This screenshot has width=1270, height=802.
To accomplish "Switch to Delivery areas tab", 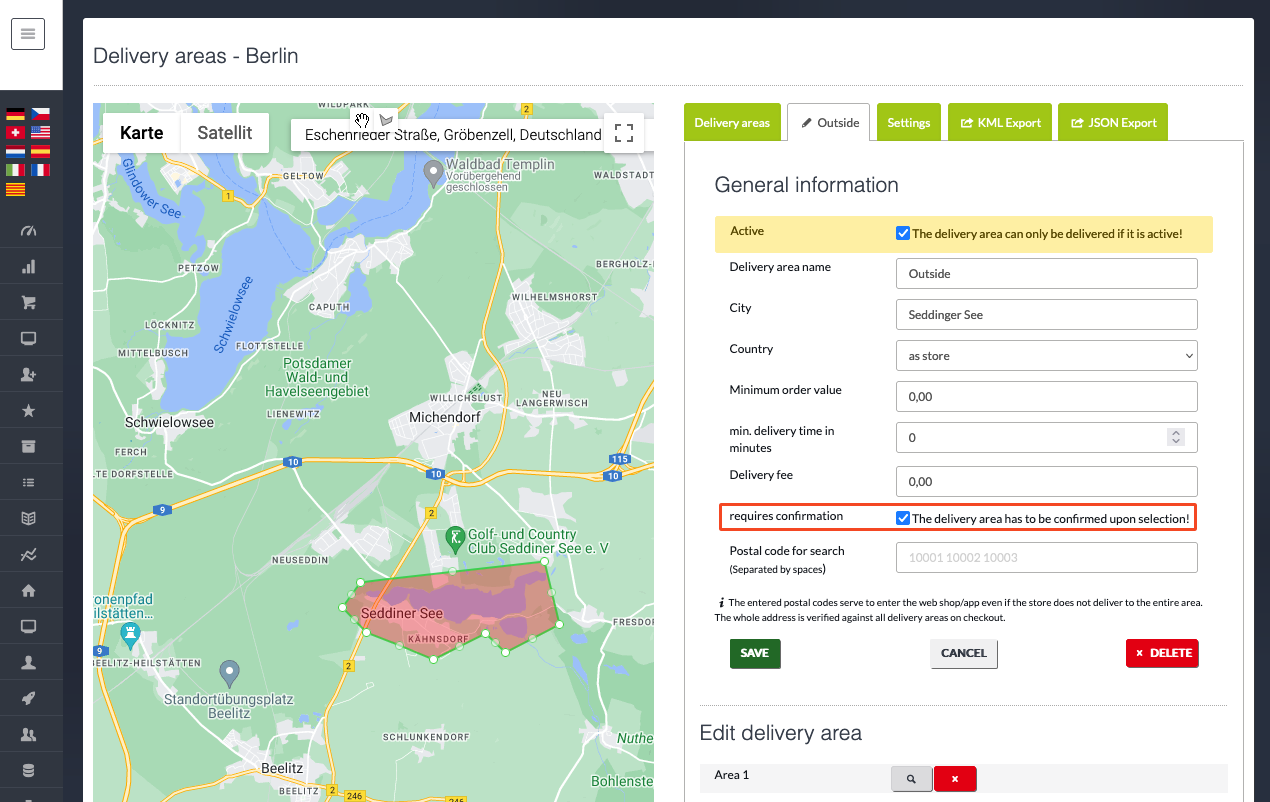I will tap(732, 122).
